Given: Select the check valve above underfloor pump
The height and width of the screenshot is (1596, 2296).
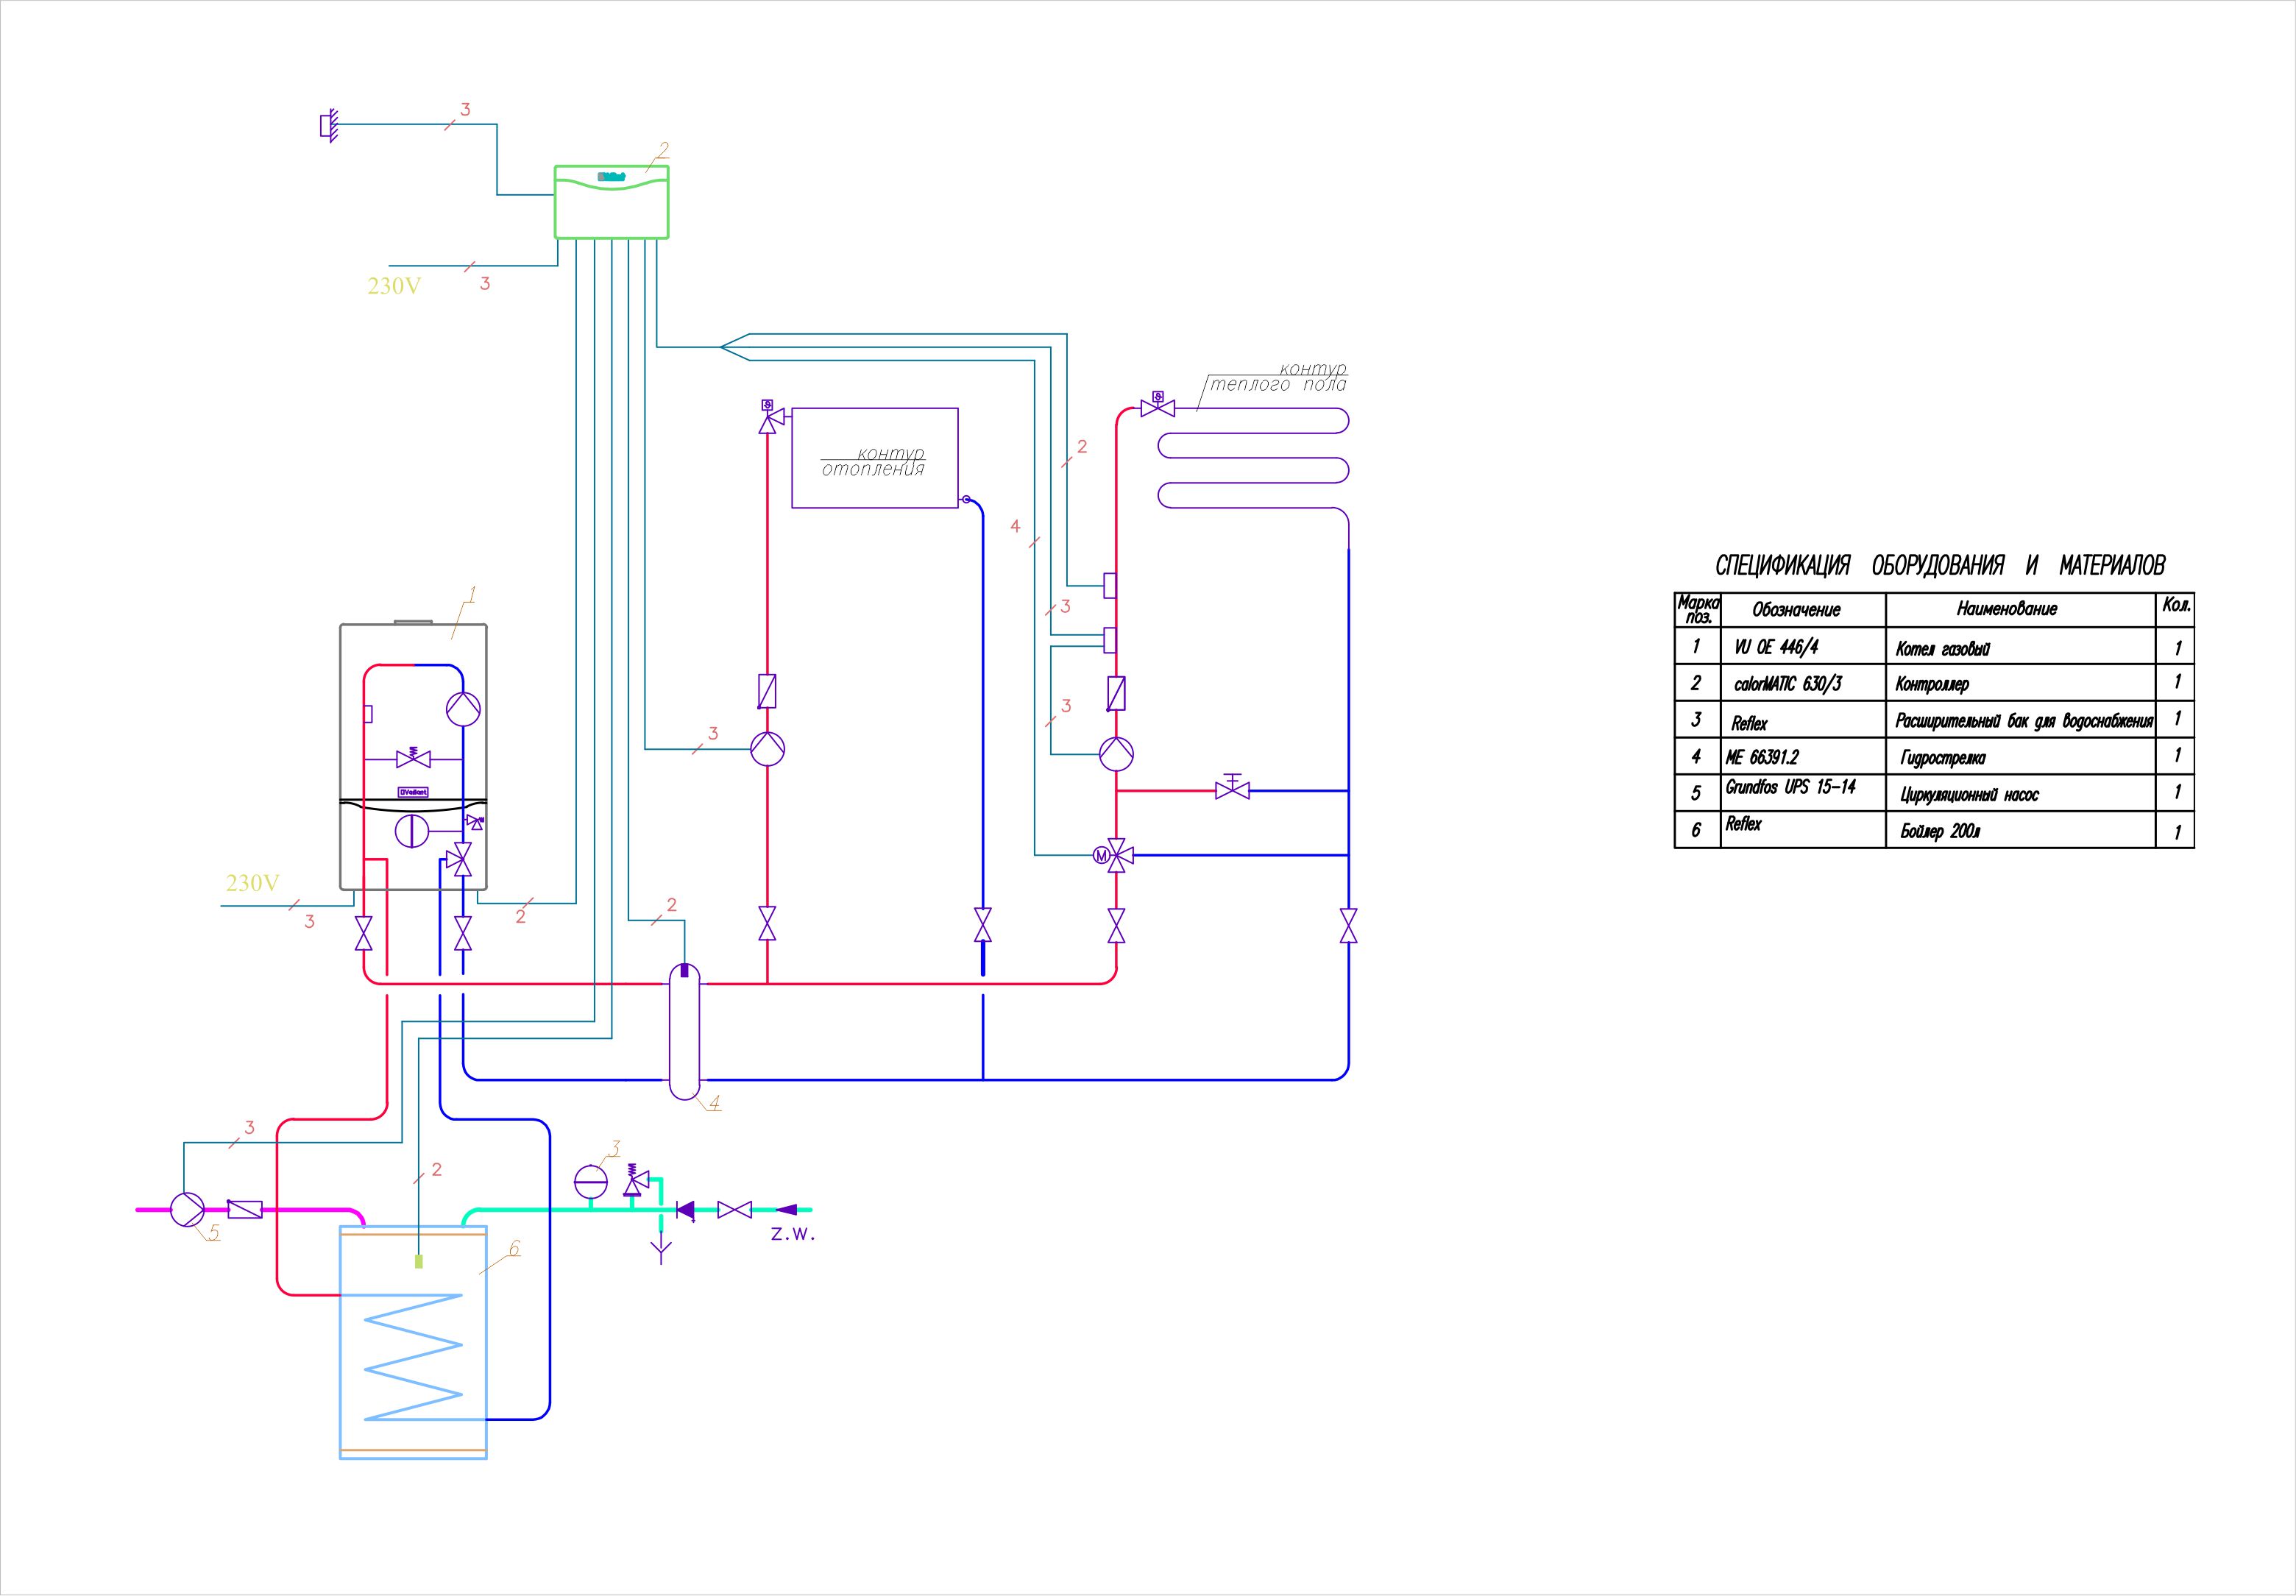Looking at the screenshot, I should 1116,693.
